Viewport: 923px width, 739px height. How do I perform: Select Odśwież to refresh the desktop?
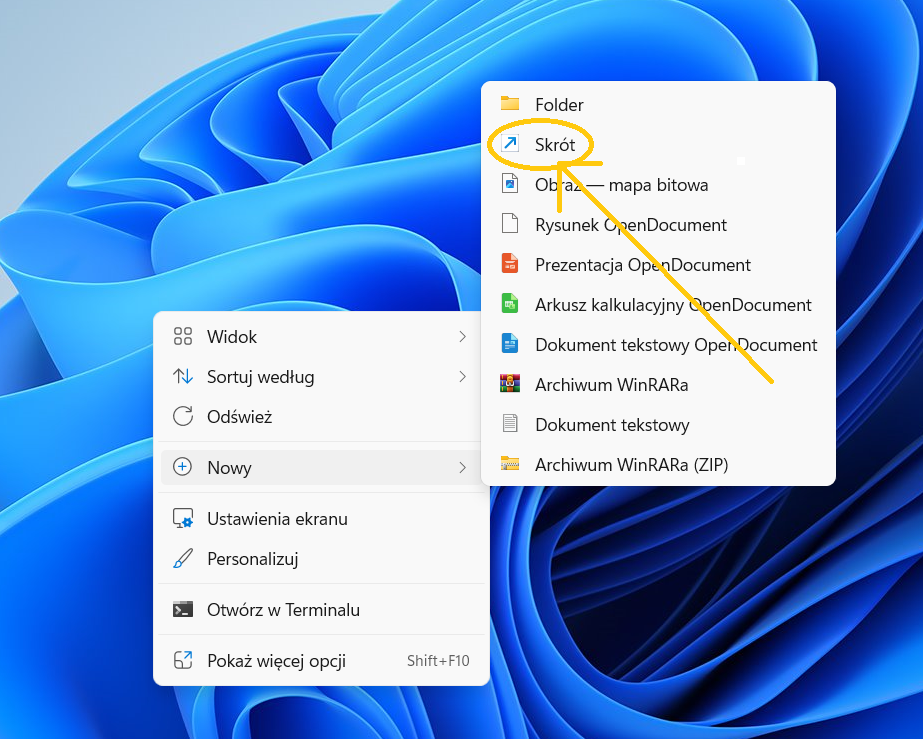tap(321, 416)
